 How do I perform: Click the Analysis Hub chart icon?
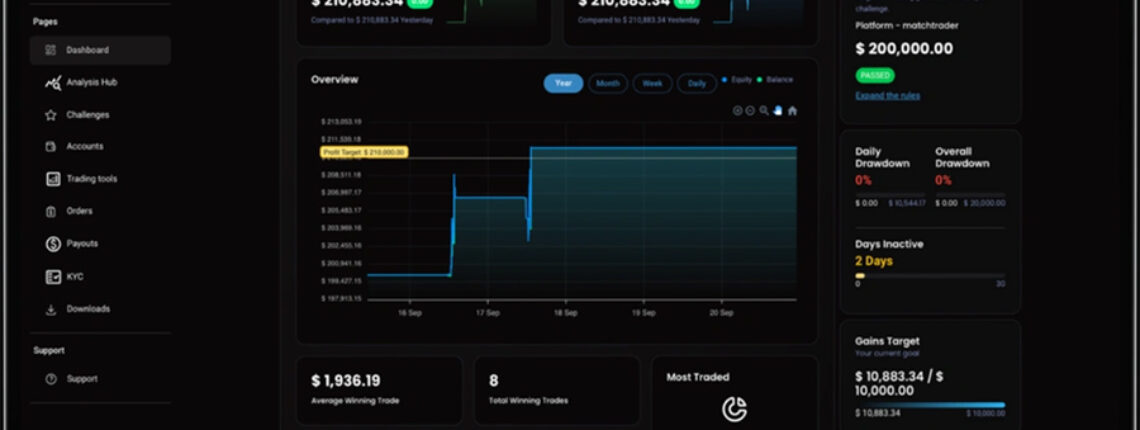pyautogui.click(x=52, y=83)
